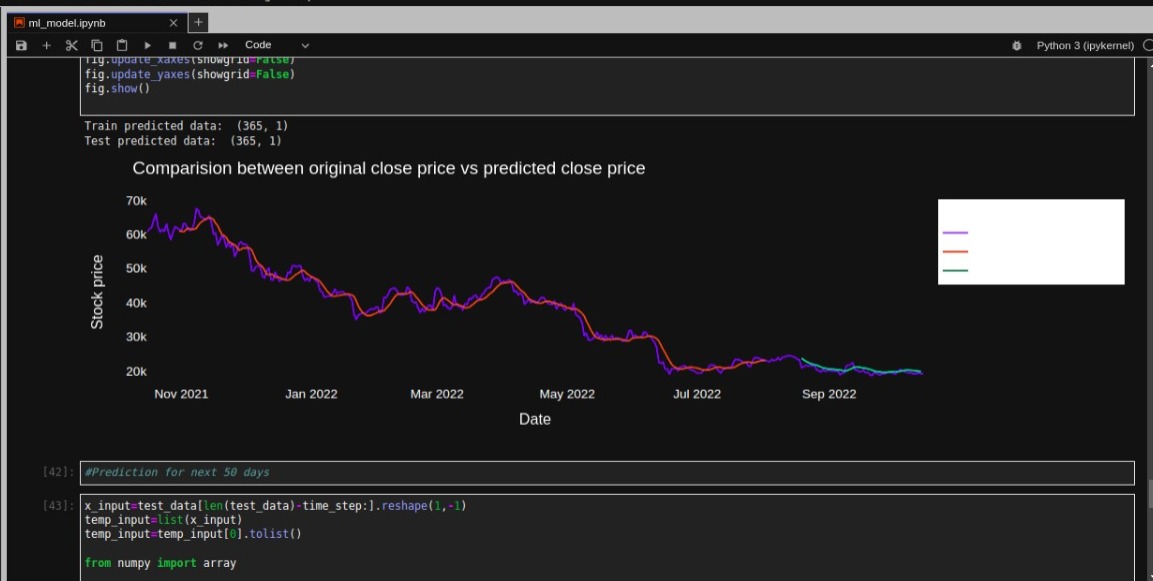Select the red line legend swatch

click(x=955, y=252)
